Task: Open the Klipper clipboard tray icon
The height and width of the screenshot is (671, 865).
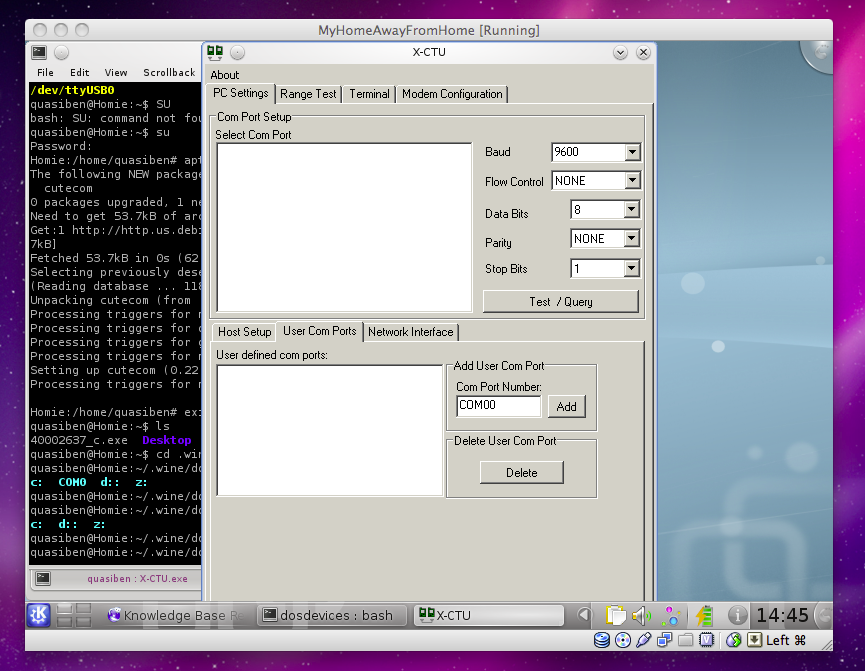Action: [x=616, y=615]
